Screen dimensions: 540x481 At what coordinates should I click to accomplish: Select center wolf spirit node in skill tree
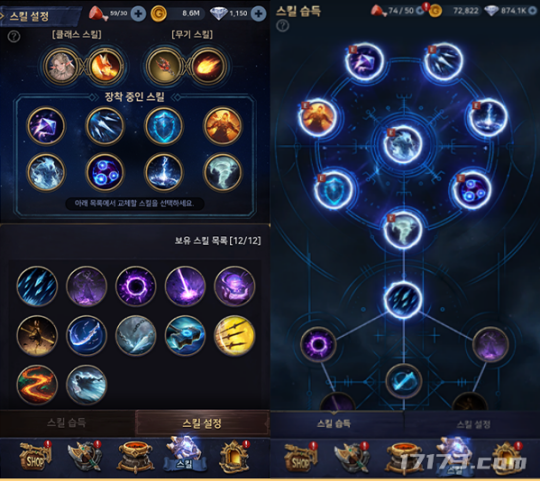pos(403,144)
